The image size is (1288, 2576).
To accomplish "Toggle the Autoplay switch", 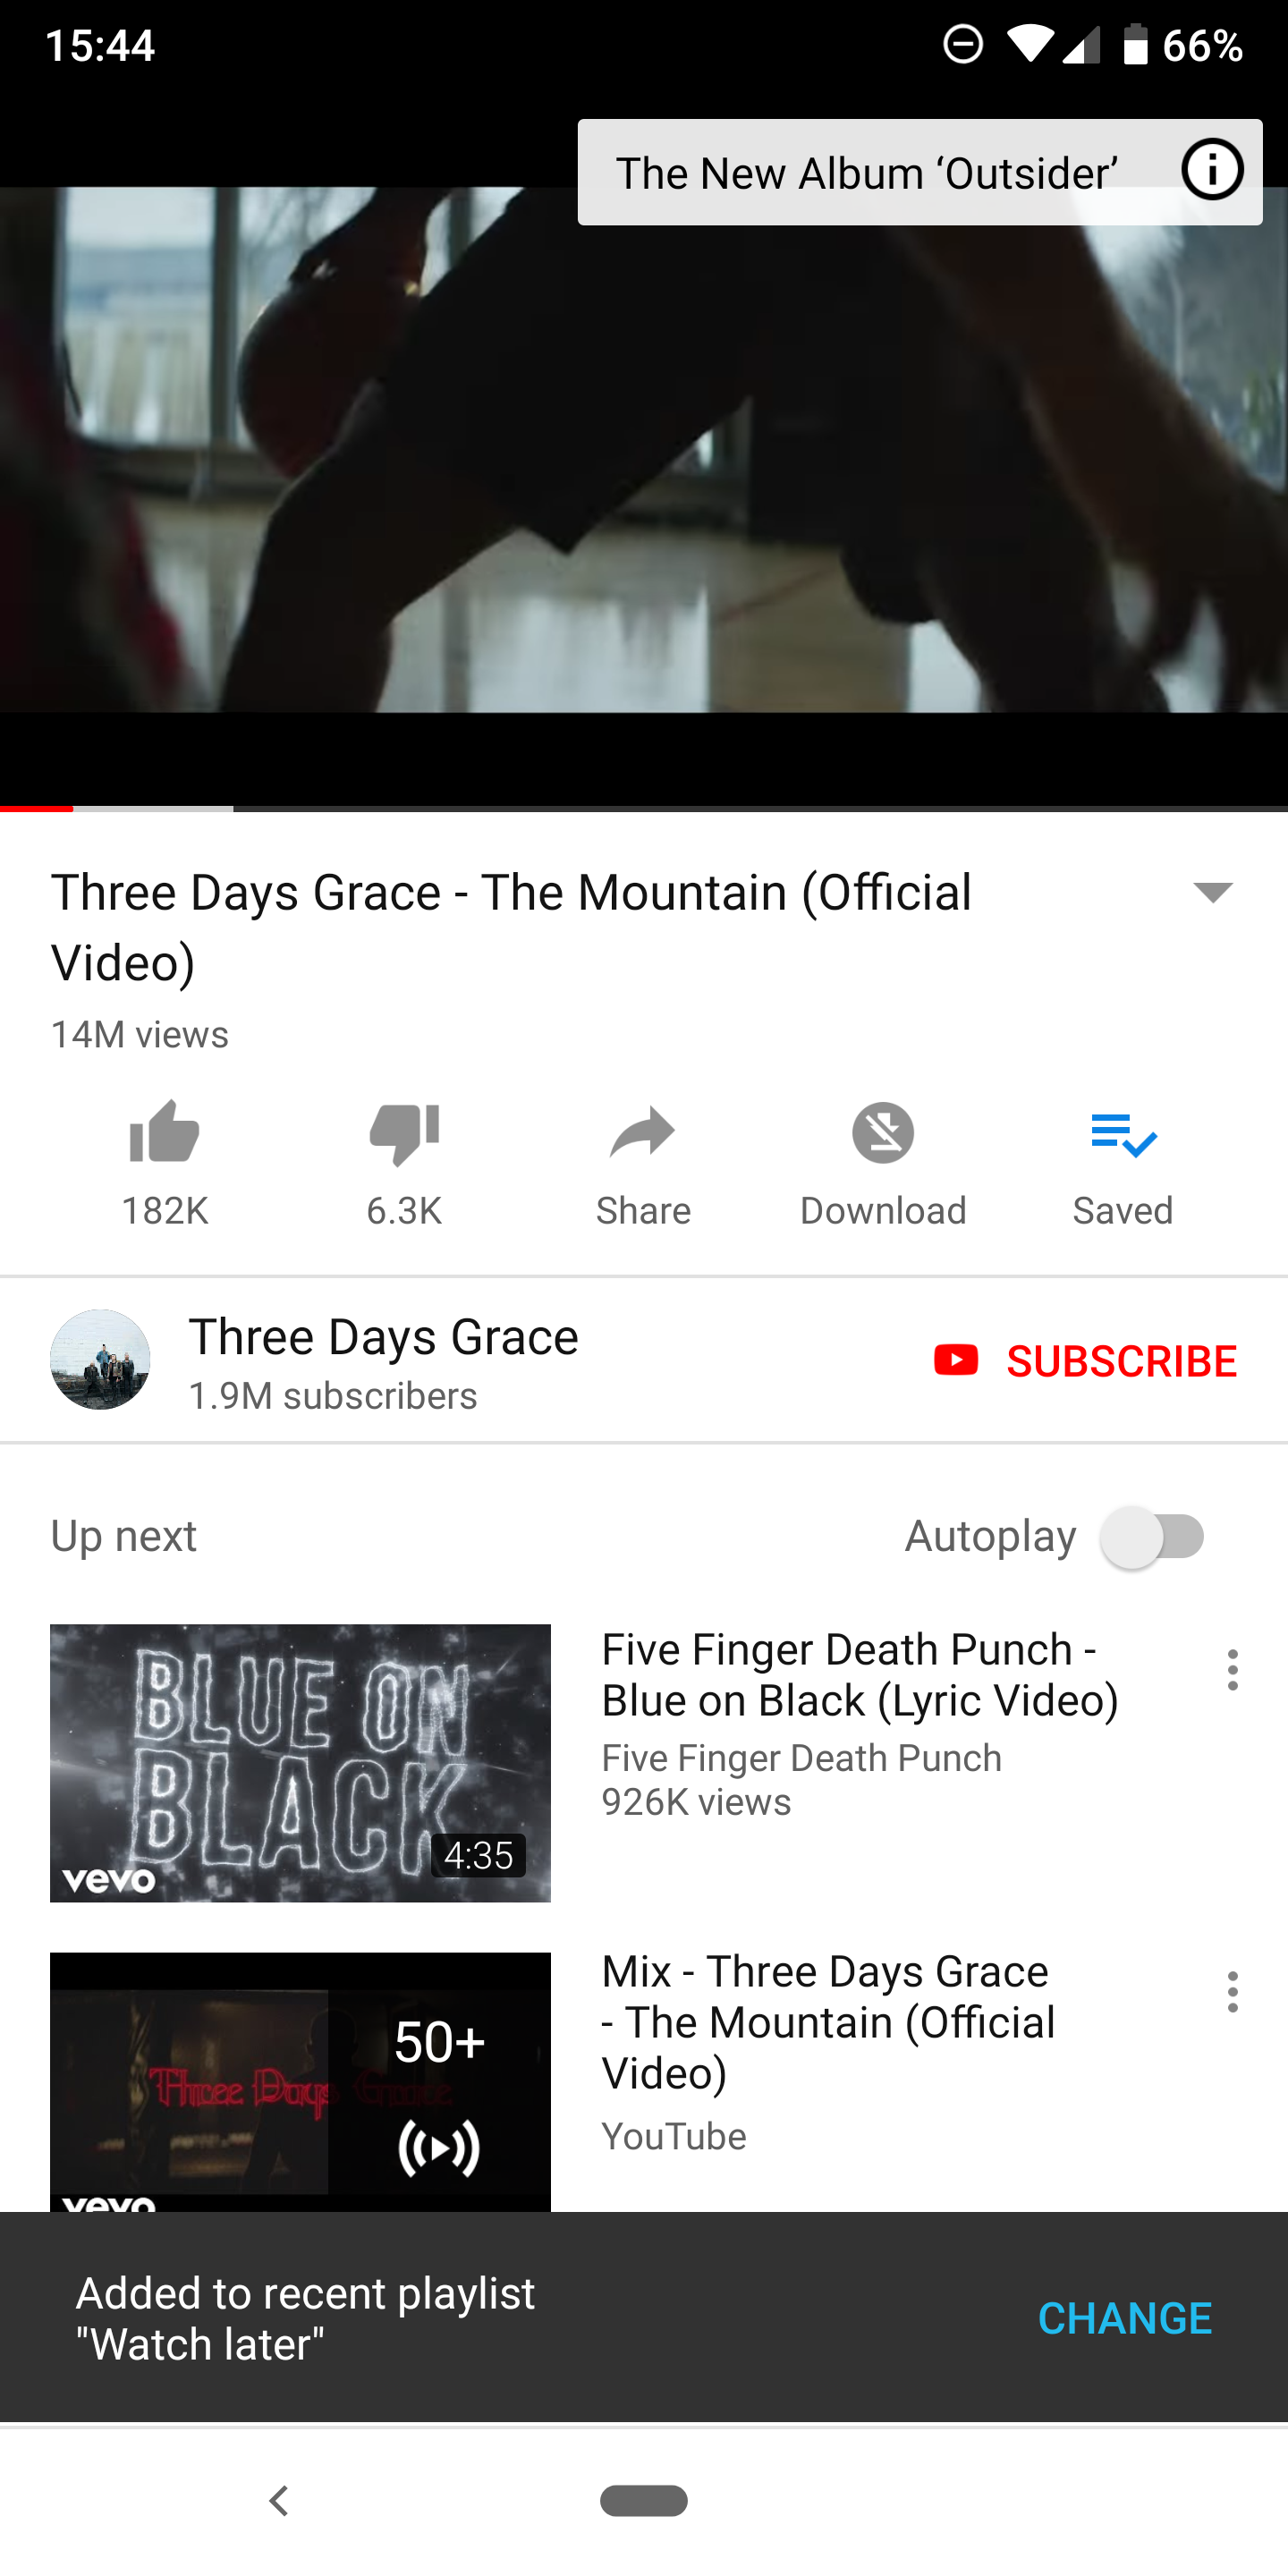I will pos(1152,1536).
